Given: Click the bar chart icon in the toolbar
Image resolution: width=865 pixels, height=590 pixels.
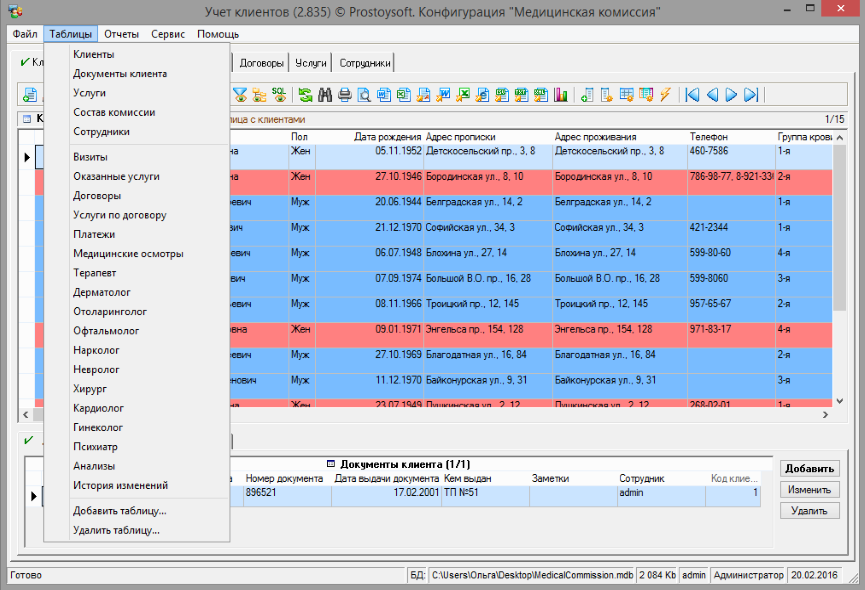Looking at the screenshot, I should [561, 95].
